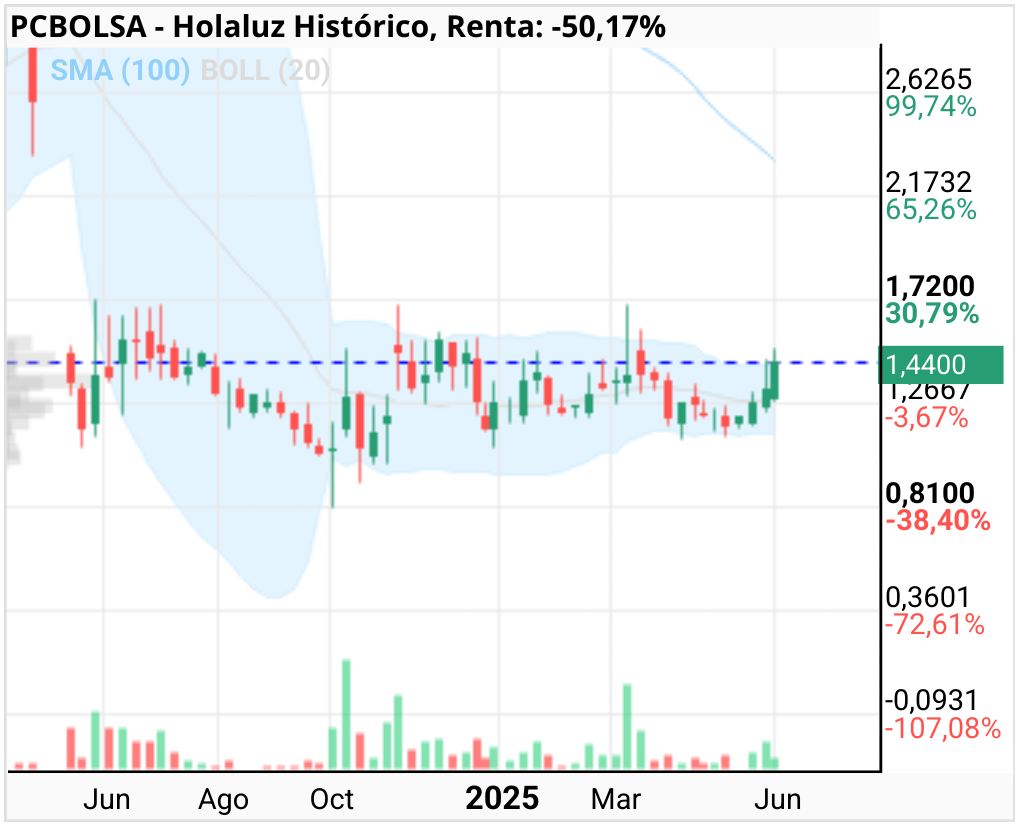
Task: Click the first Jun label on time axis
Action: (107, 799)
